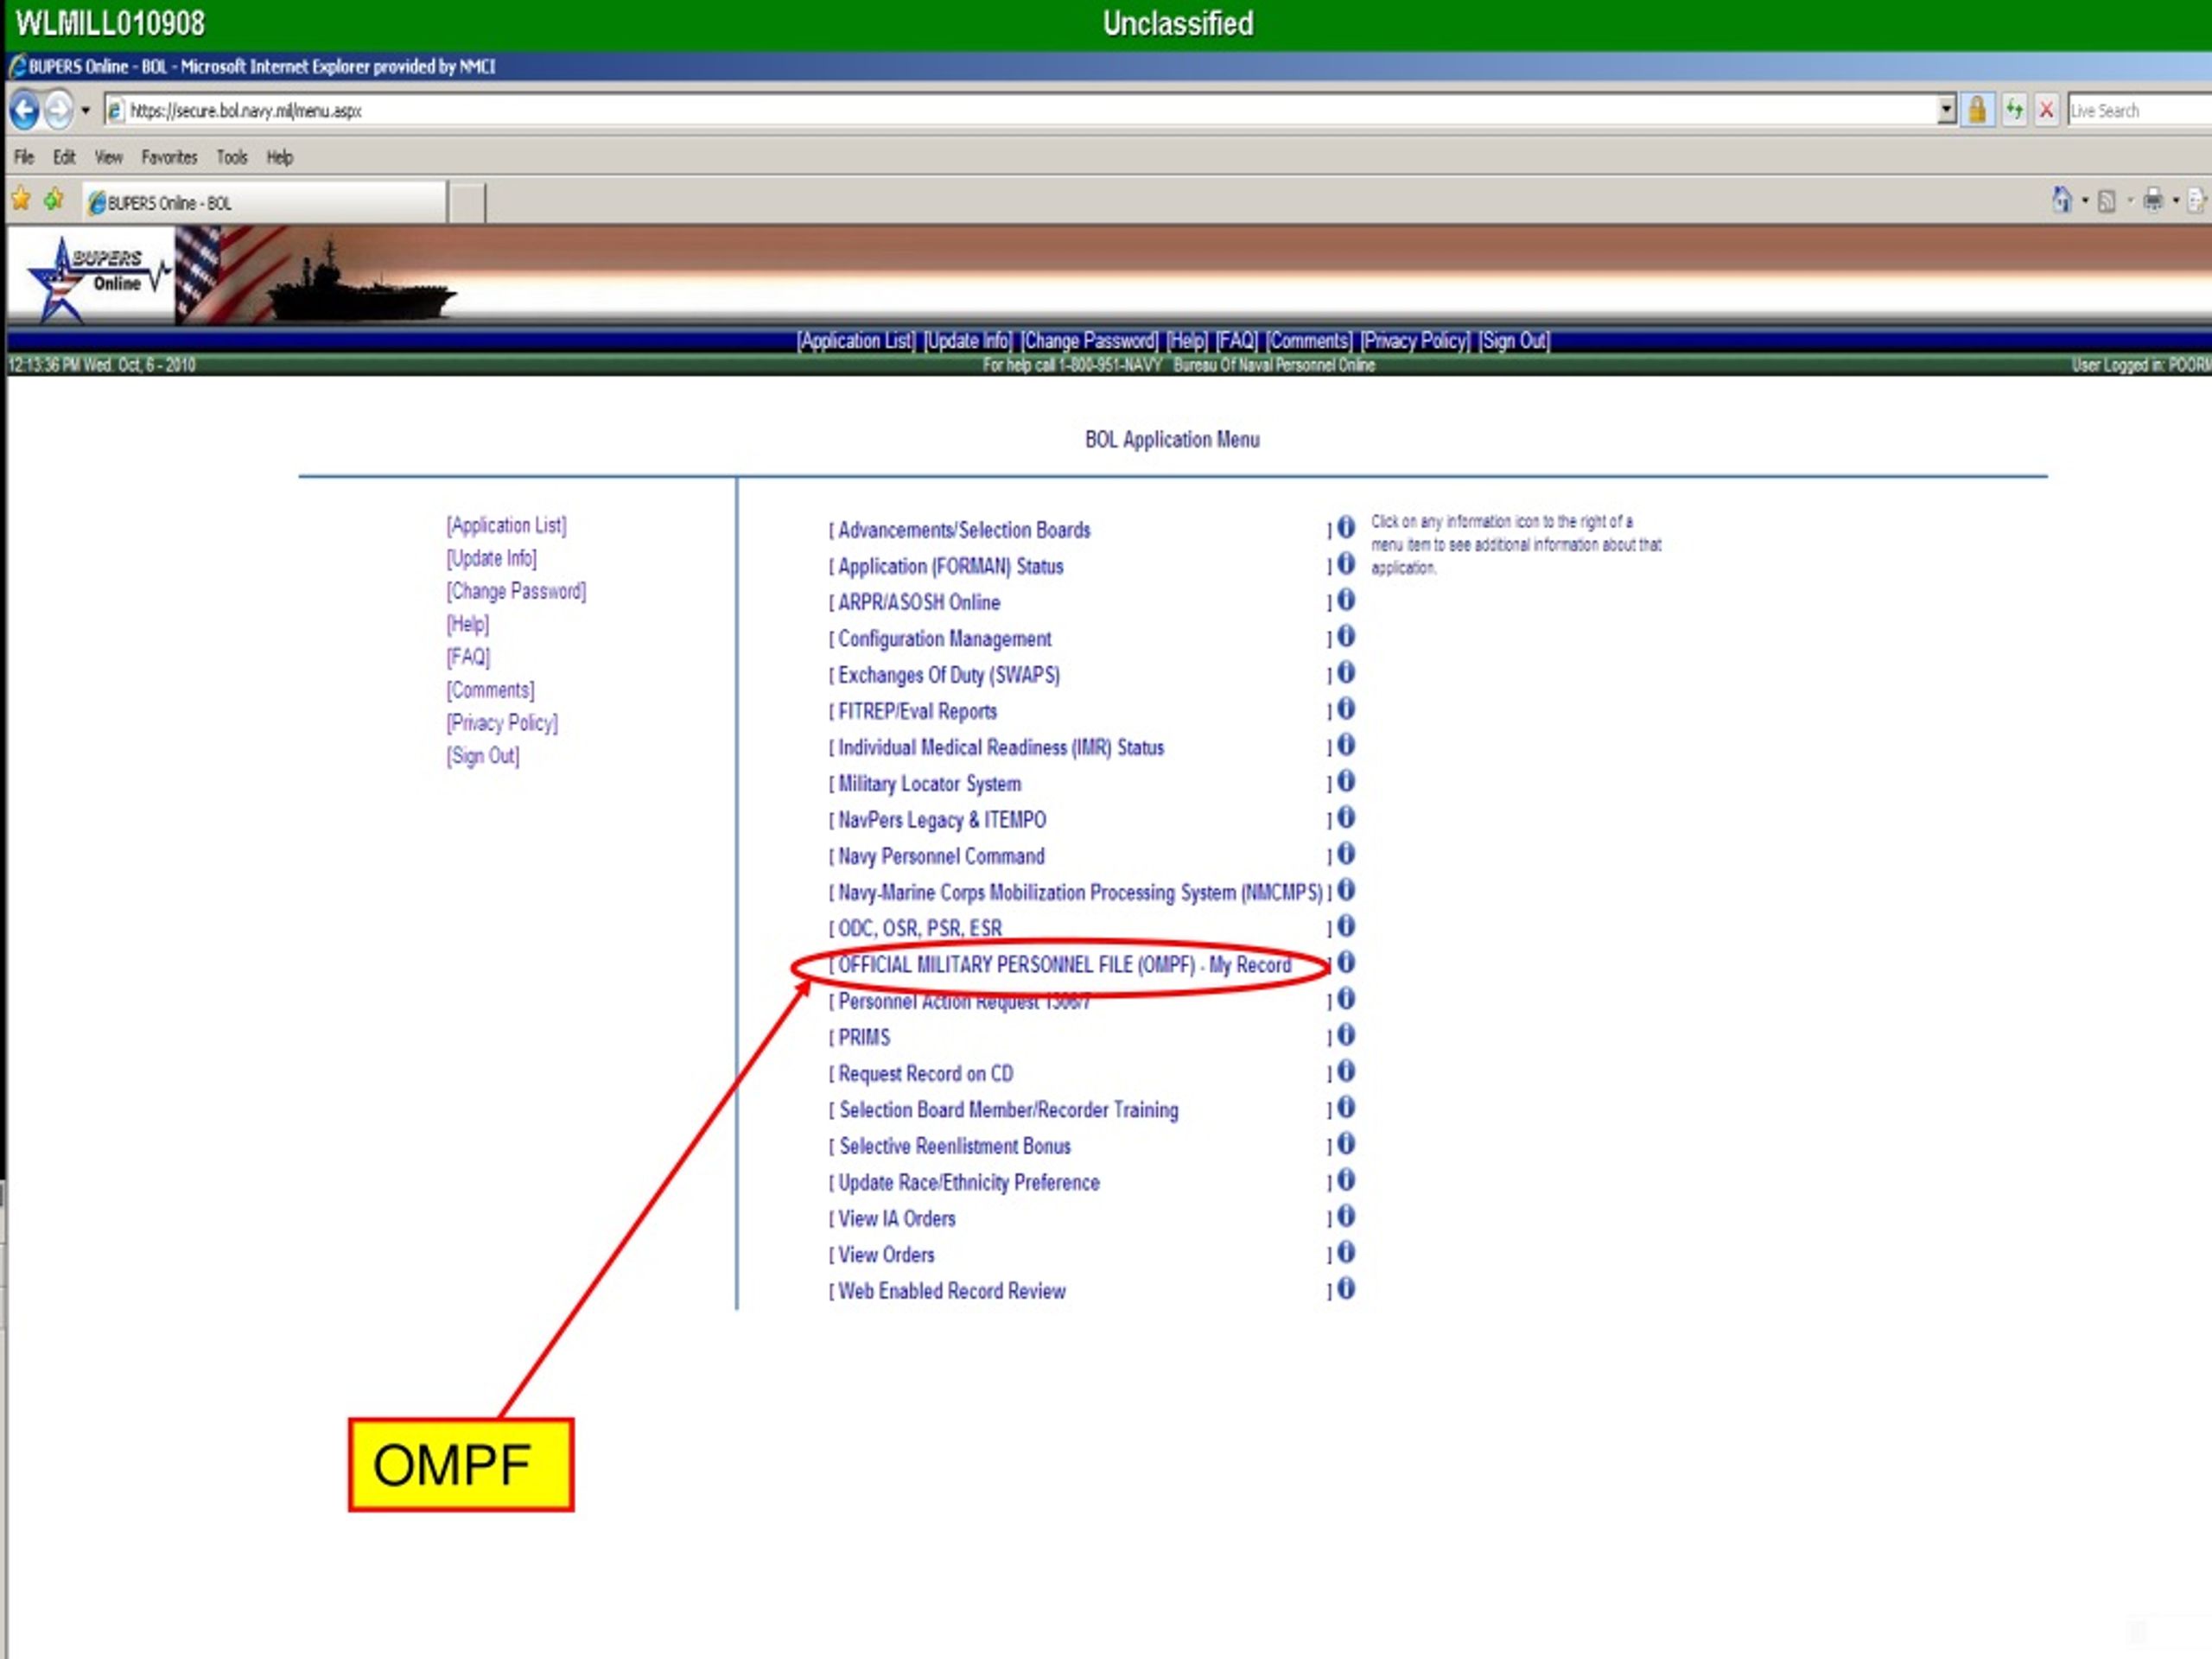Click Sign Out in top navigation bar
The width and height of the screenshot is (2212, 1659).
click(1514, 341)
